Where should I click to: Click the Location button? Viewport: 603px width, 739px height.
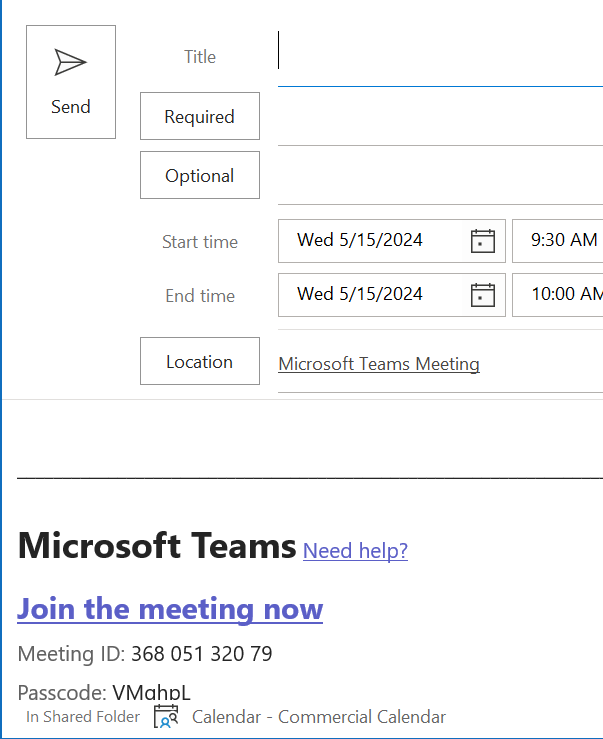pos(200,361)
